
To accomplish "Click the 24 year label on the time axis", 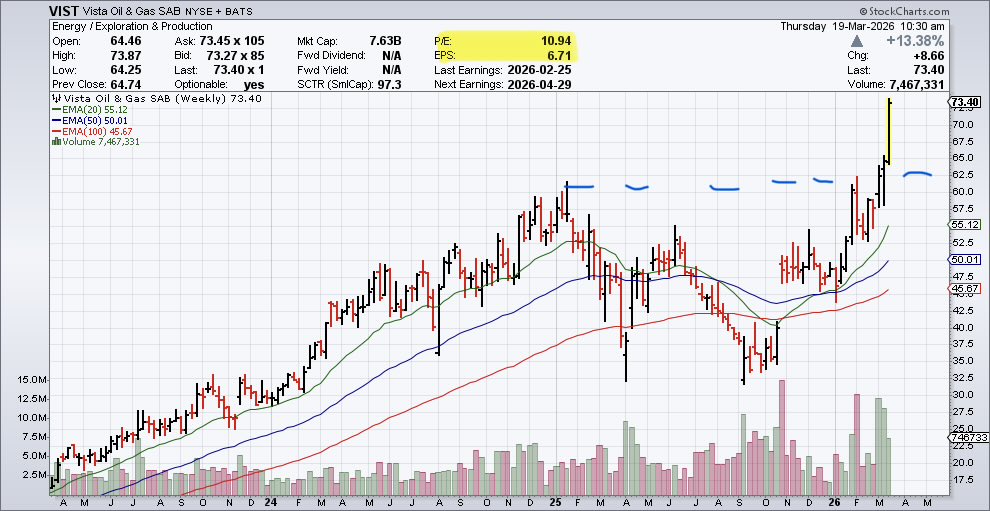I will point(270,503).
